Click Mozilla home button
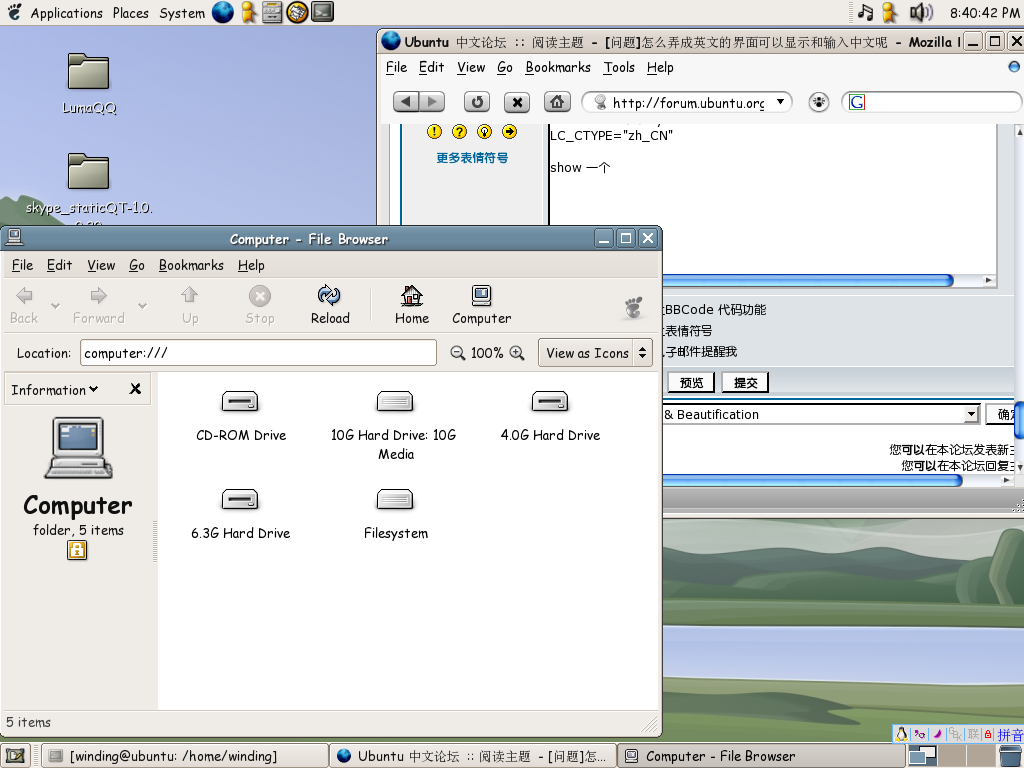 (x=557, y=102)
